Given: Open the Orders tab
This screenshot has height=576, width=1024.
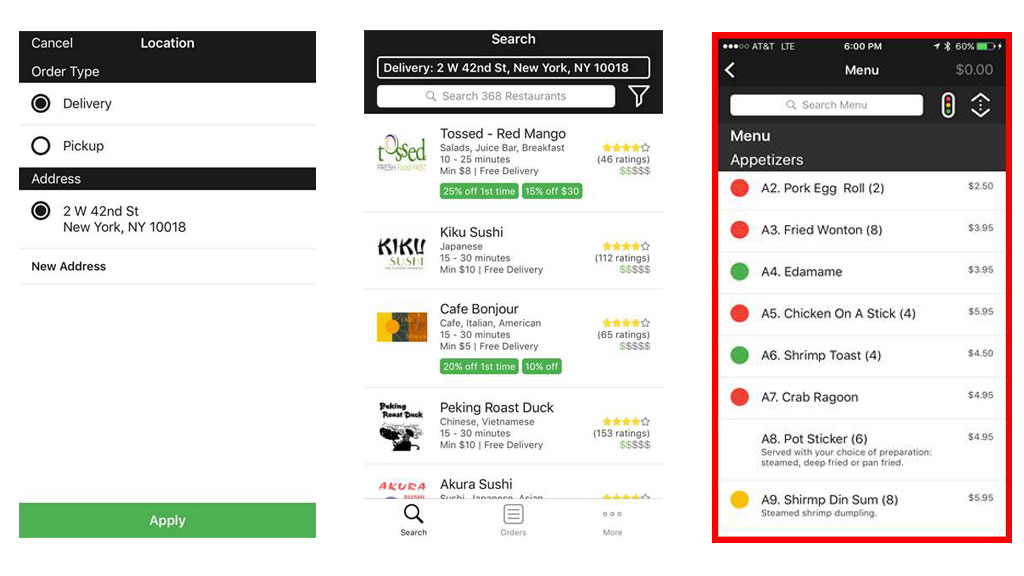Looking at the screenshot, I should pyautogui.click(x=513, y=519).
